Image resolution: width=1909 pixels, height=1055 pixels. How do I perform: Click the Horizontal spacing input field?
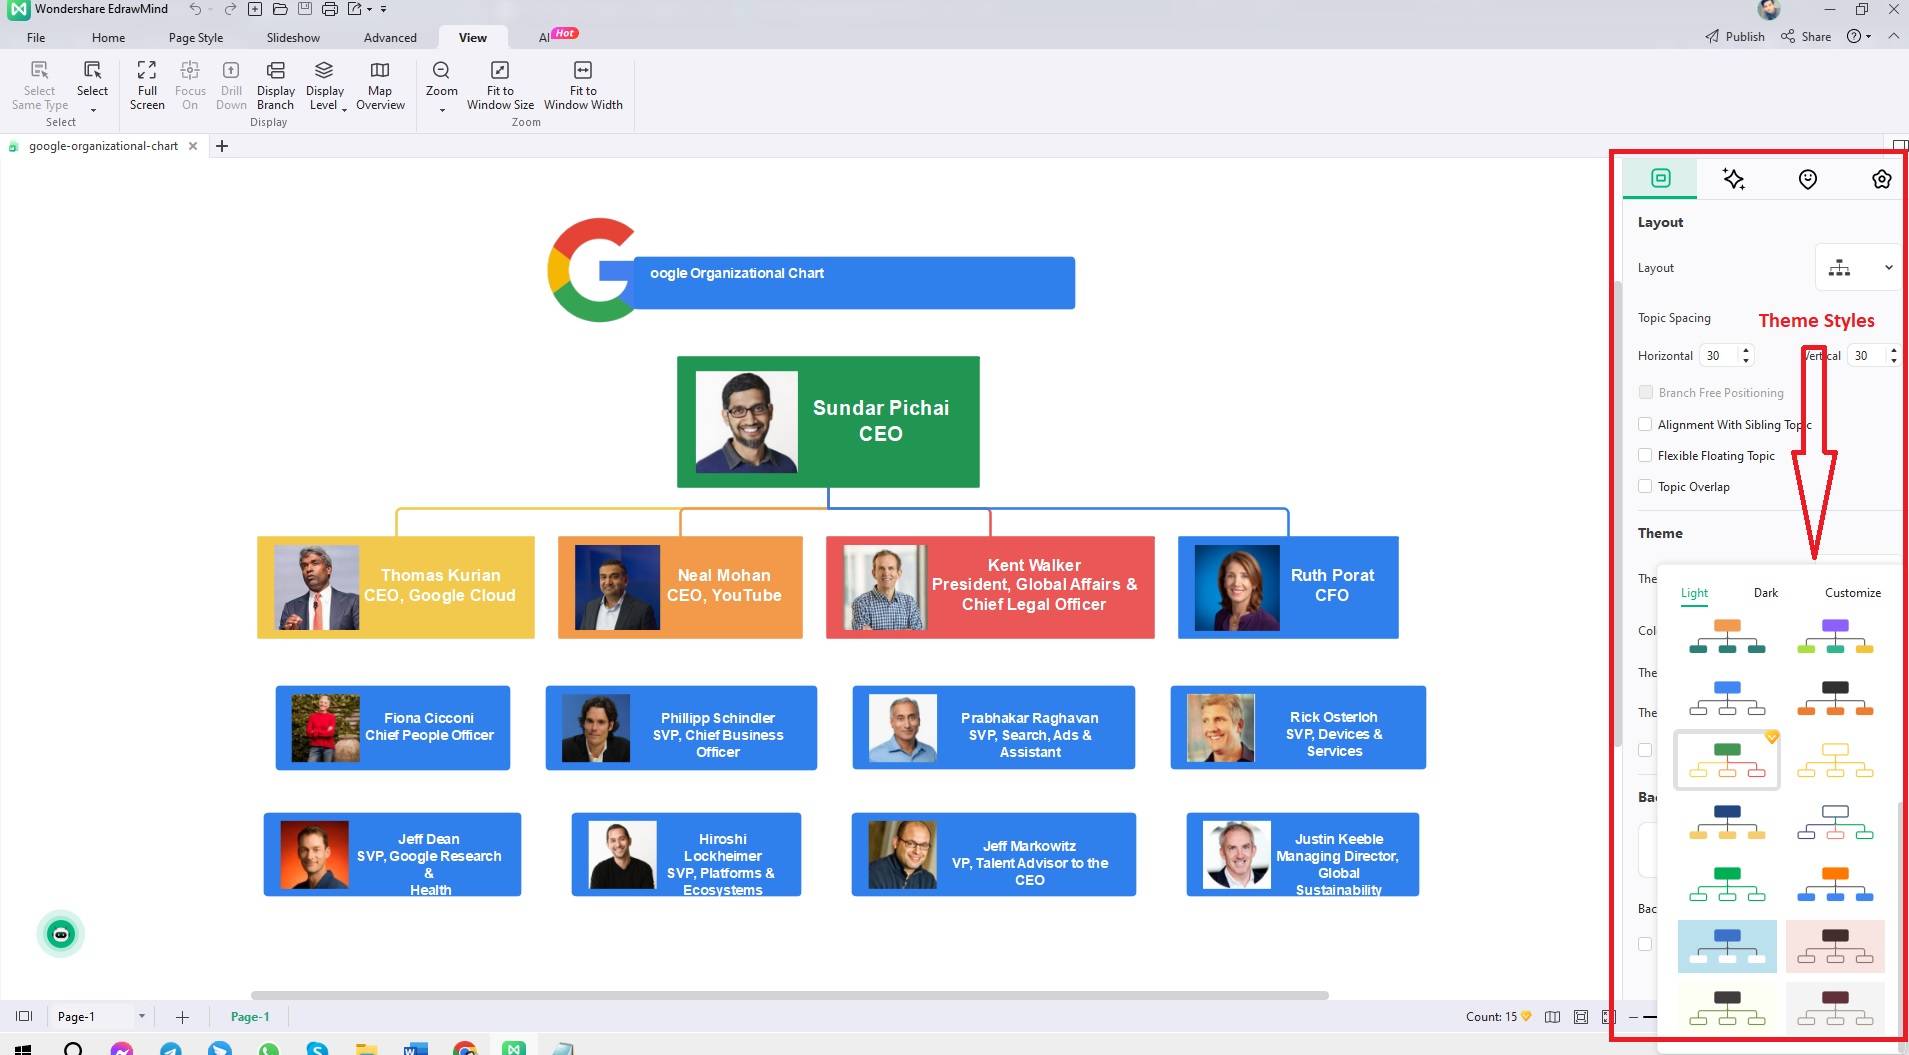[1720, 356]
